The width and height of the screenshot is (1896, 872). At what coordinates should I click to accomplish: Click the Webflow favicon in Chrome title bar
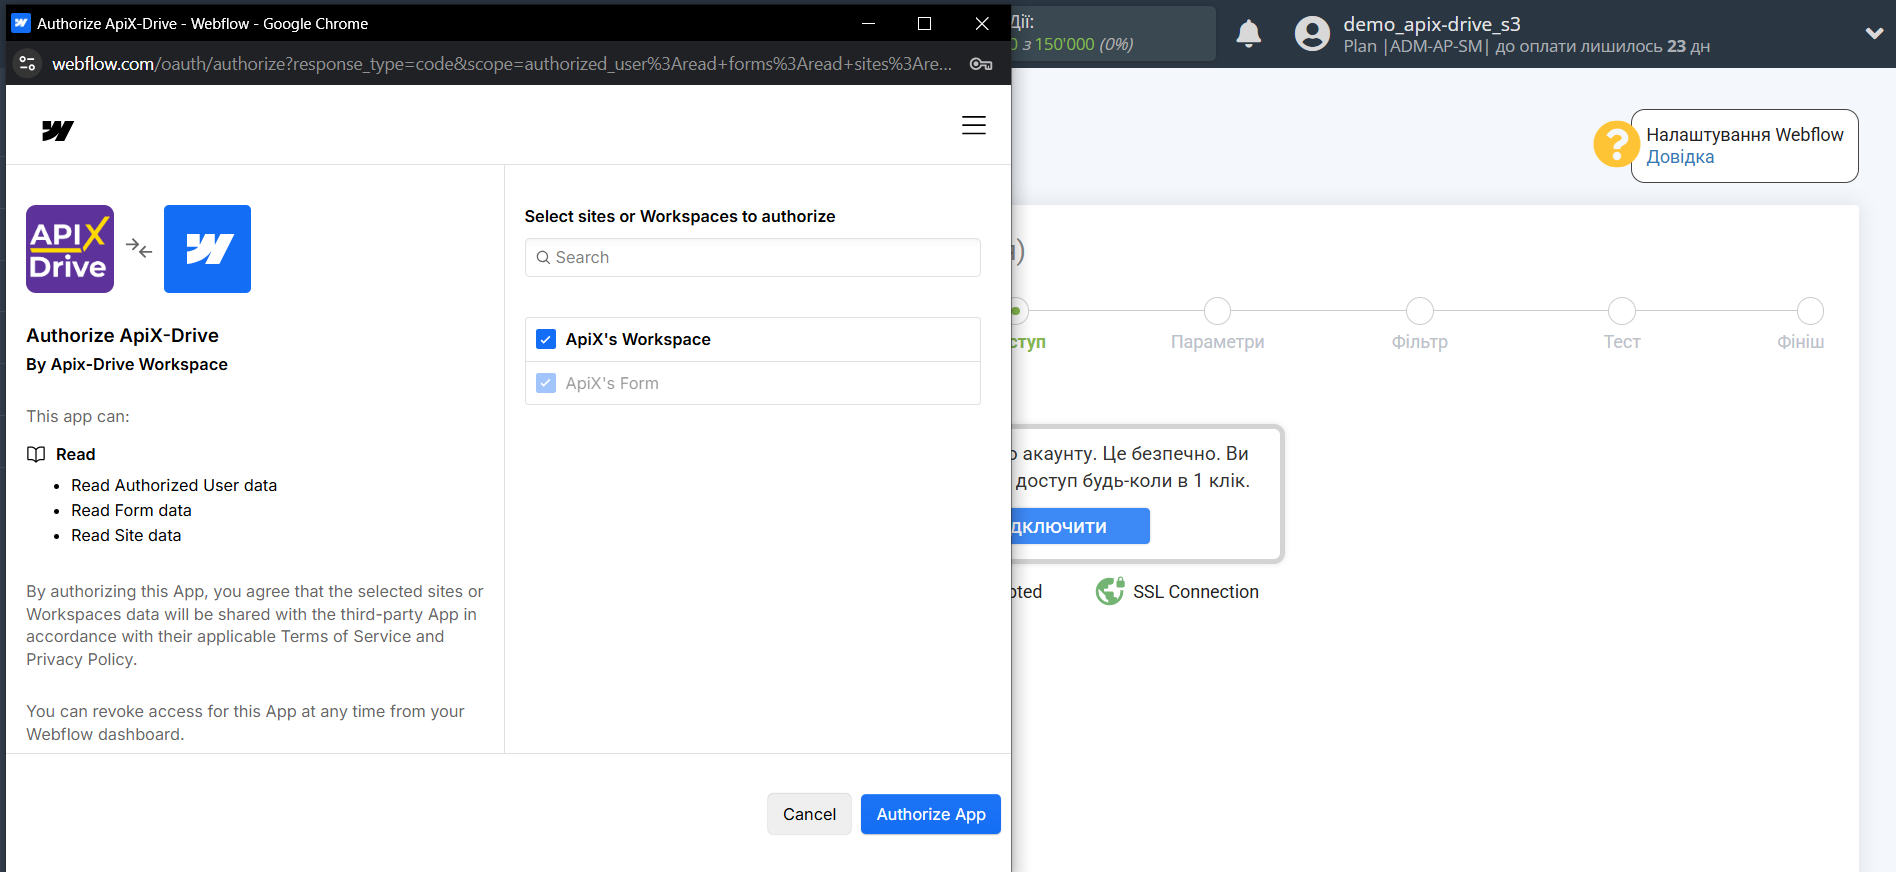pos(21,23)
